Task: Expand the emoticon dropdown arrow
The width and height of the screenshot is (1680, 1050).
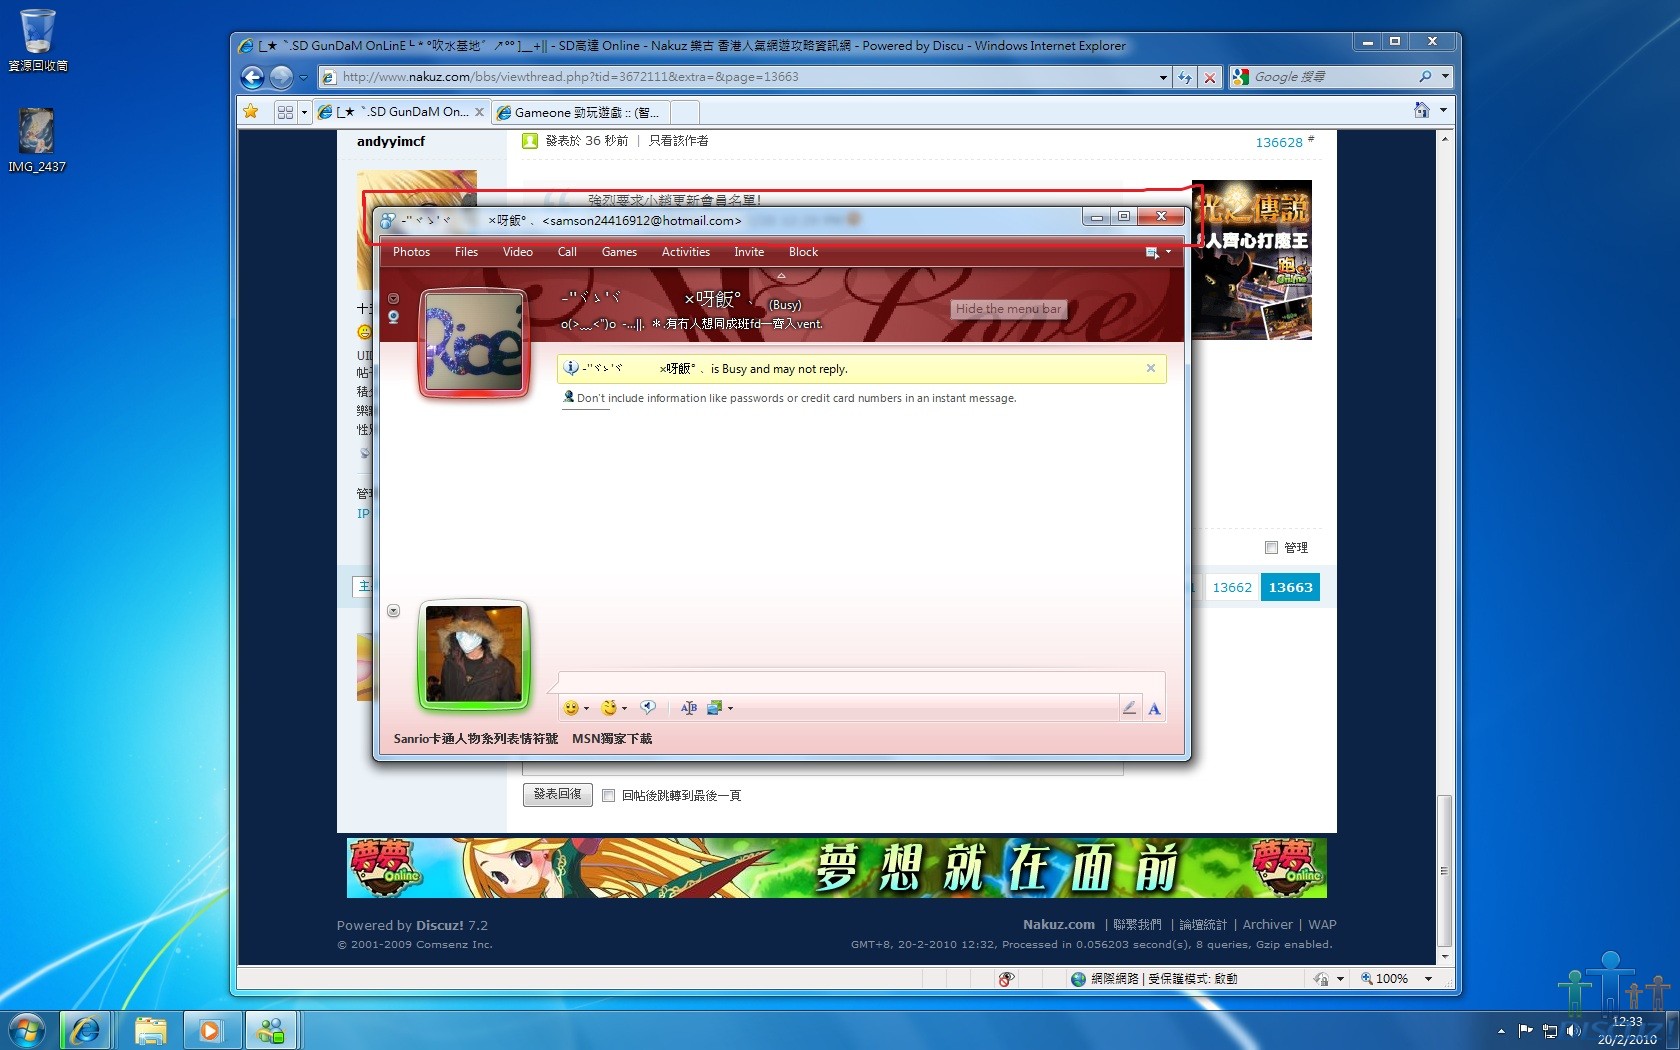Action: click(x=586, y=708)
